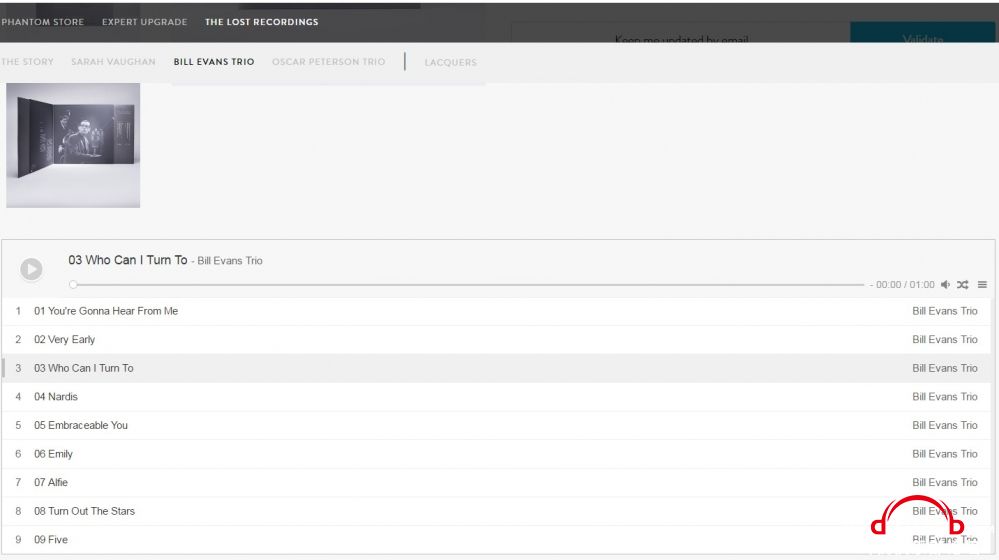Click Bill Evans Trio artist on Nardis row
The image size is (999, 560).
pos(945,397)
